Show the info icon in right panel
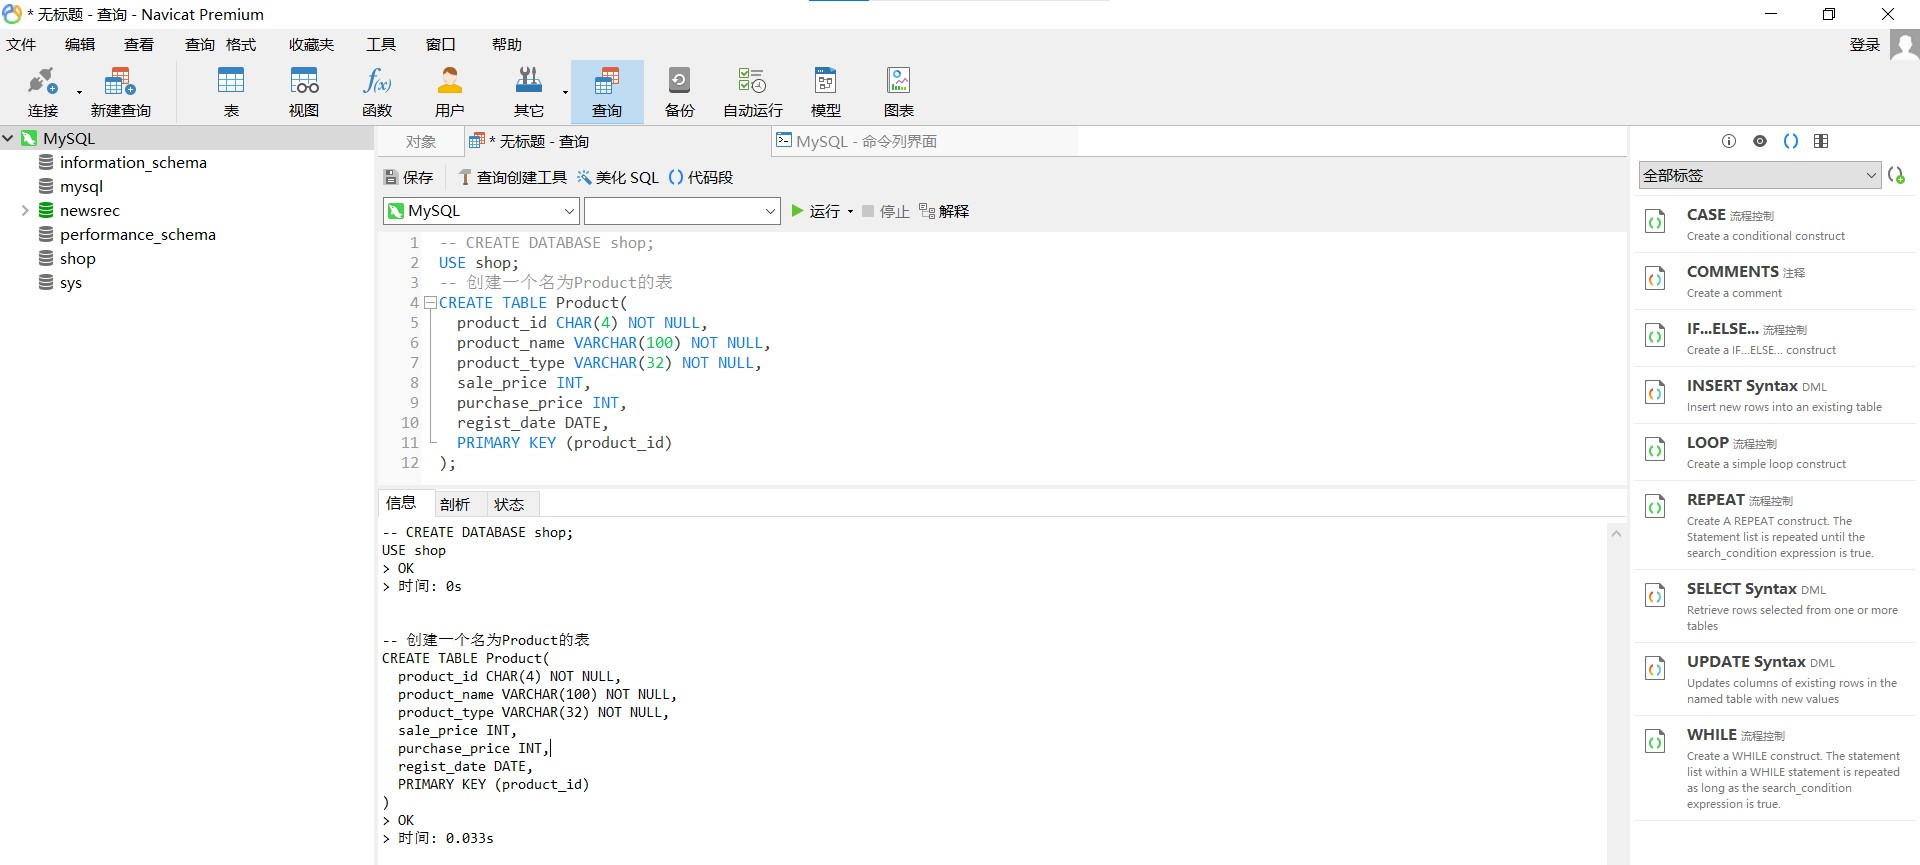 1729,141
